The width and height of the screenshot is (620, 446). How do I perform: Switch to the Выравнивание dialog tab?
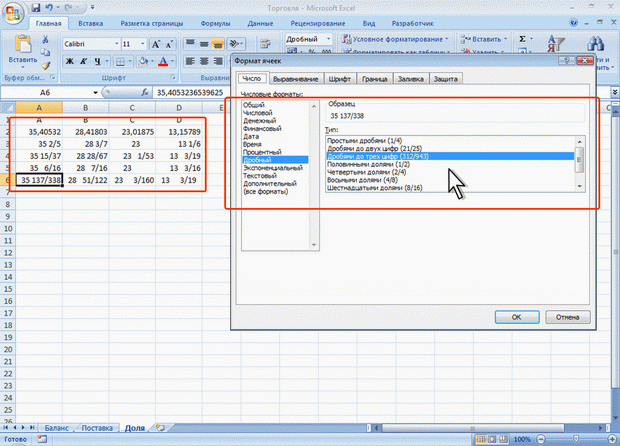pos(296,79)
